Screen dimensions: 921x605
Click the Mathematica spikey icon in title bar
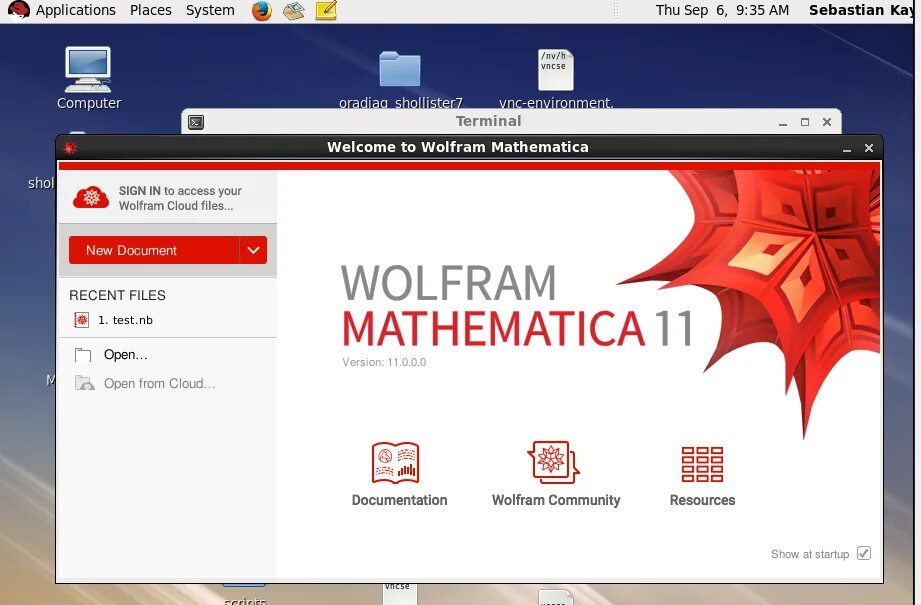coord(70,147)
